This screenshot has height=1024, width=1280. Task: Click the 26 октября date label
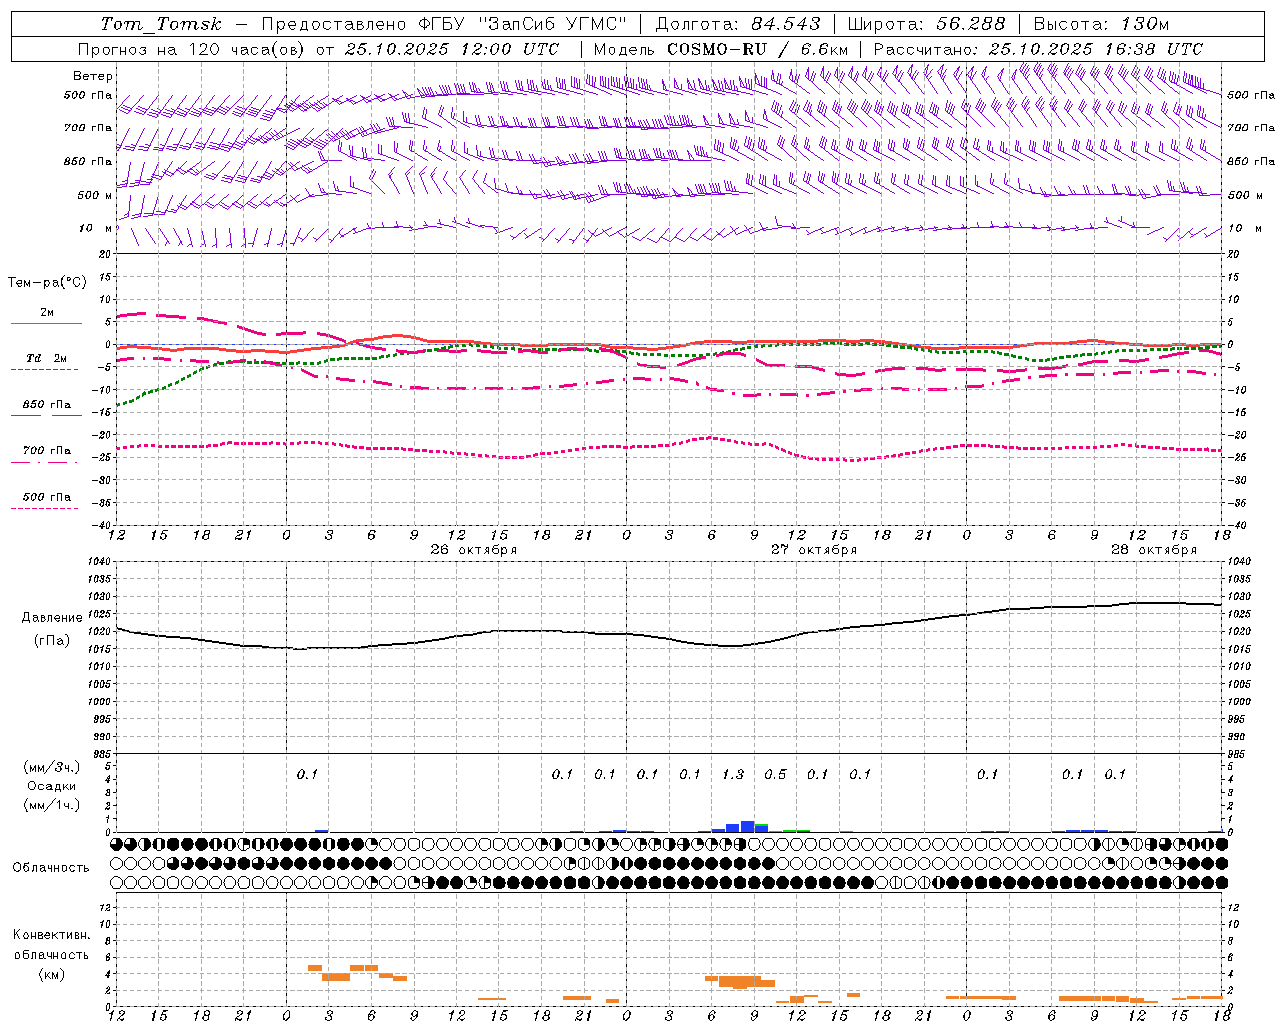(x=474, y=550)
